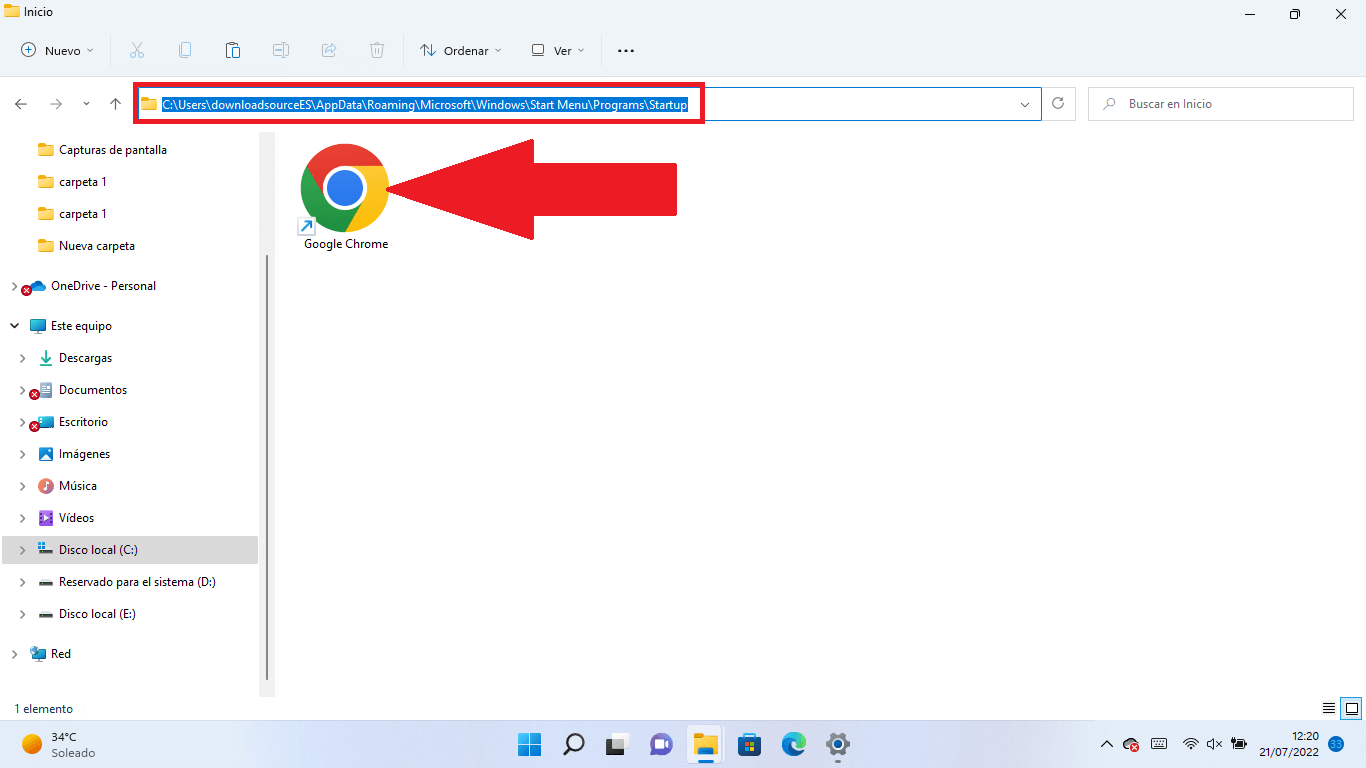The height and width of the screenshot is (768, 1366).
Task: Click File Explorer icon on taskbar
Action: [x=705, y=744]
